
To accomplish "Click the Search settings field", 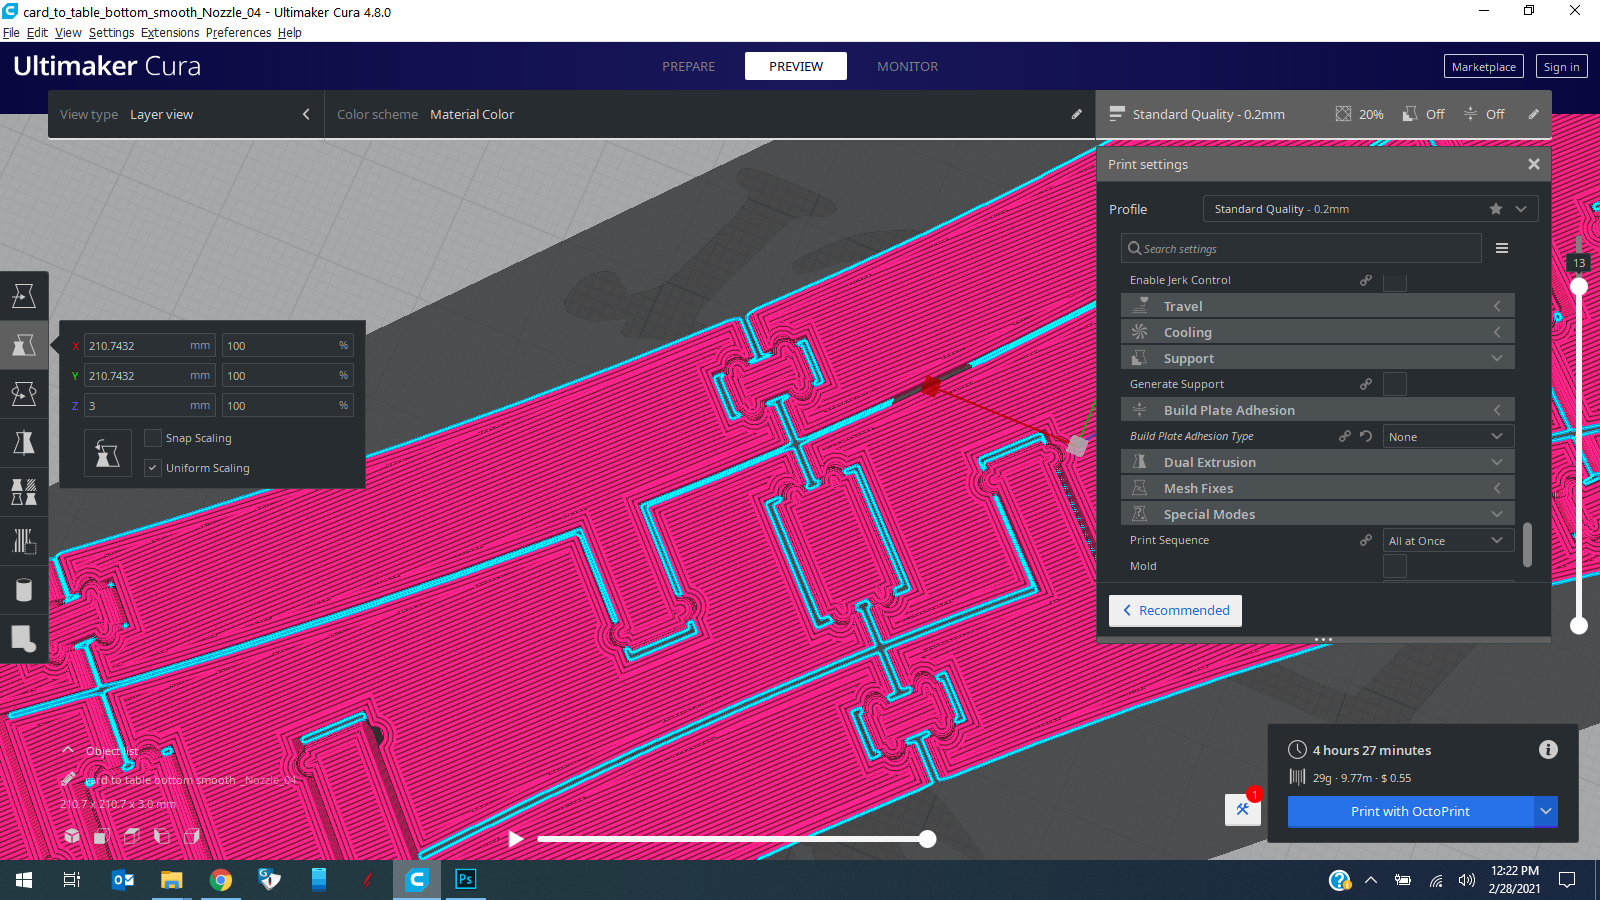I will pos(1301,248).
